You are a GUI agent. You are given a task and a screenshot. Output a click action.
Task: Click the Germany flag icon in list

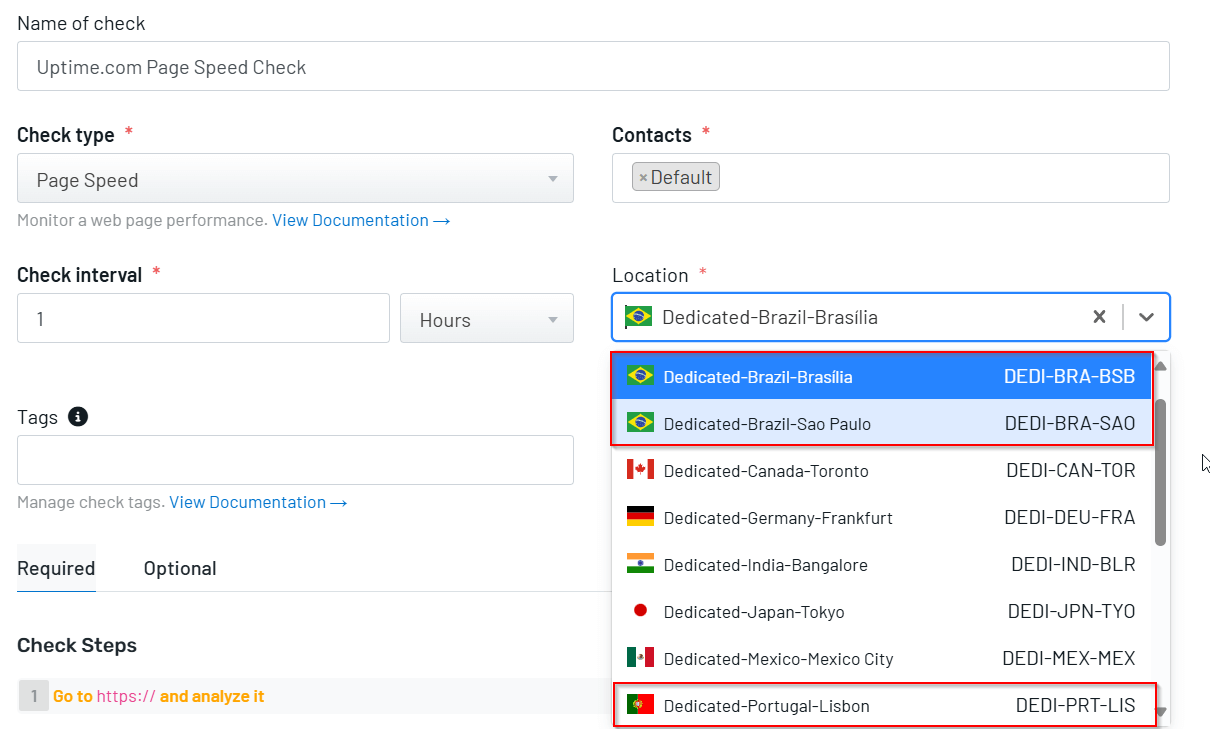pyautogui.click(x=640, y=517)
